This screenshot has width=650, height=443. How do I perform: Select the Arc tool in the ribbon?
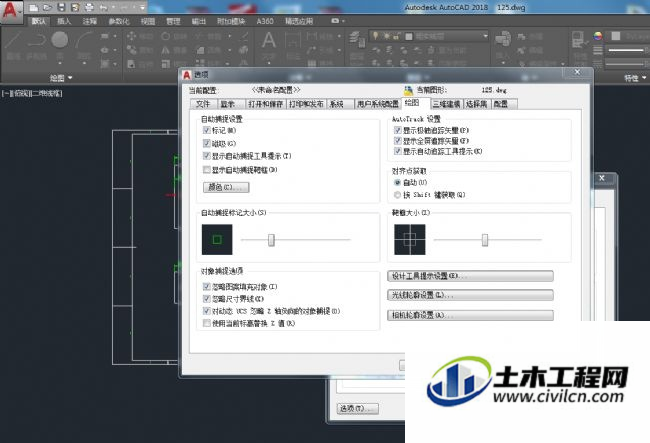pos(84,40)
